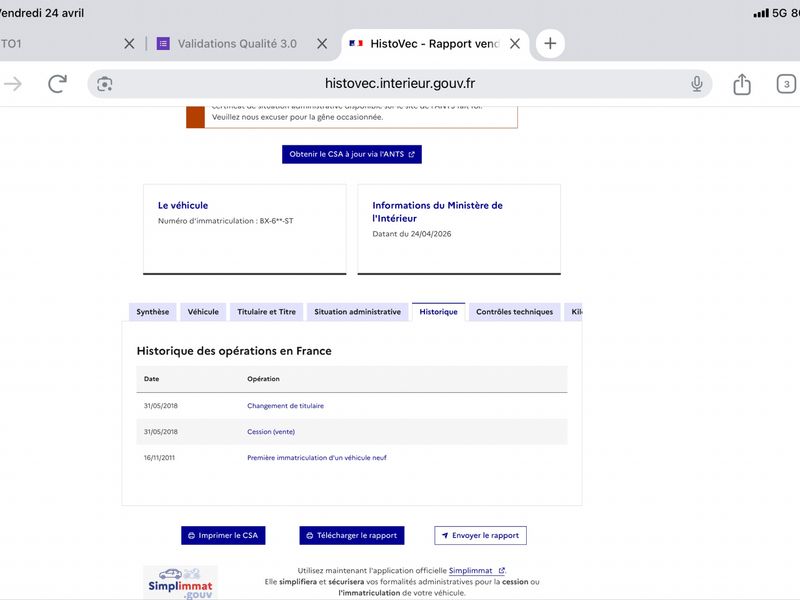Open the Synthèse tab
The width and height of the screenshot is (800, 600).
click(x=153, y=312)
